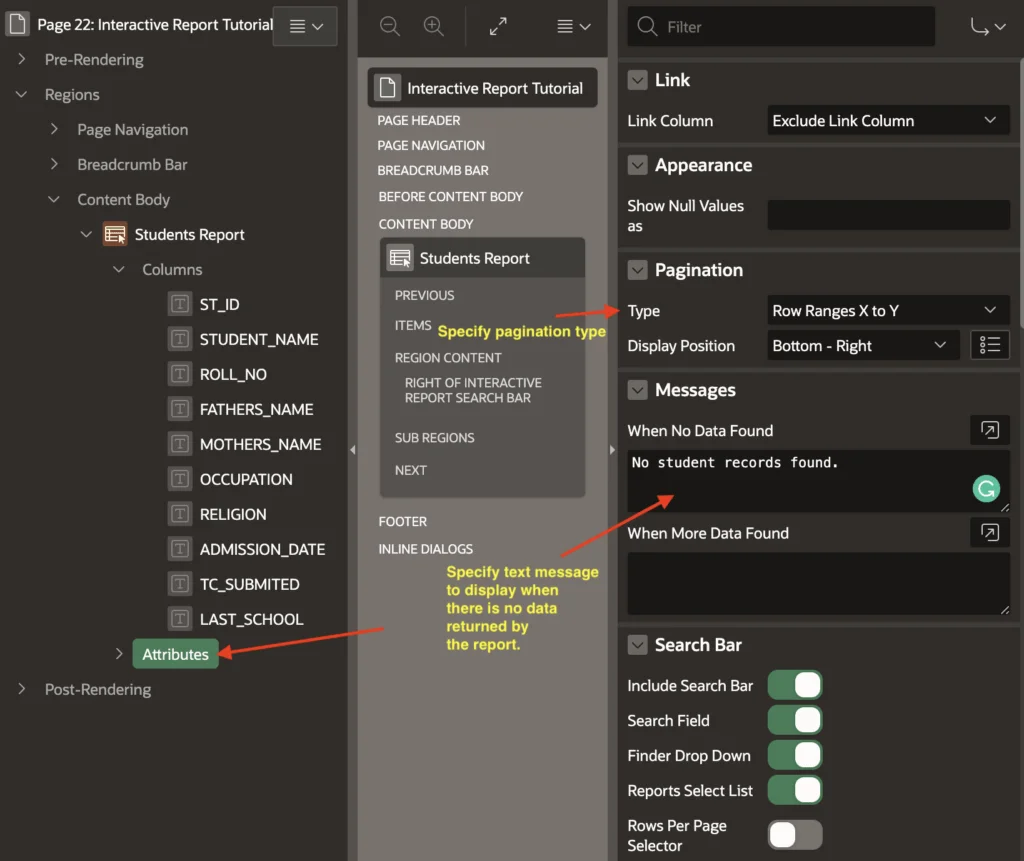Select the ROLL_NO column icon
This screenshot has height=861, width=1024.
tap(180, 374)
